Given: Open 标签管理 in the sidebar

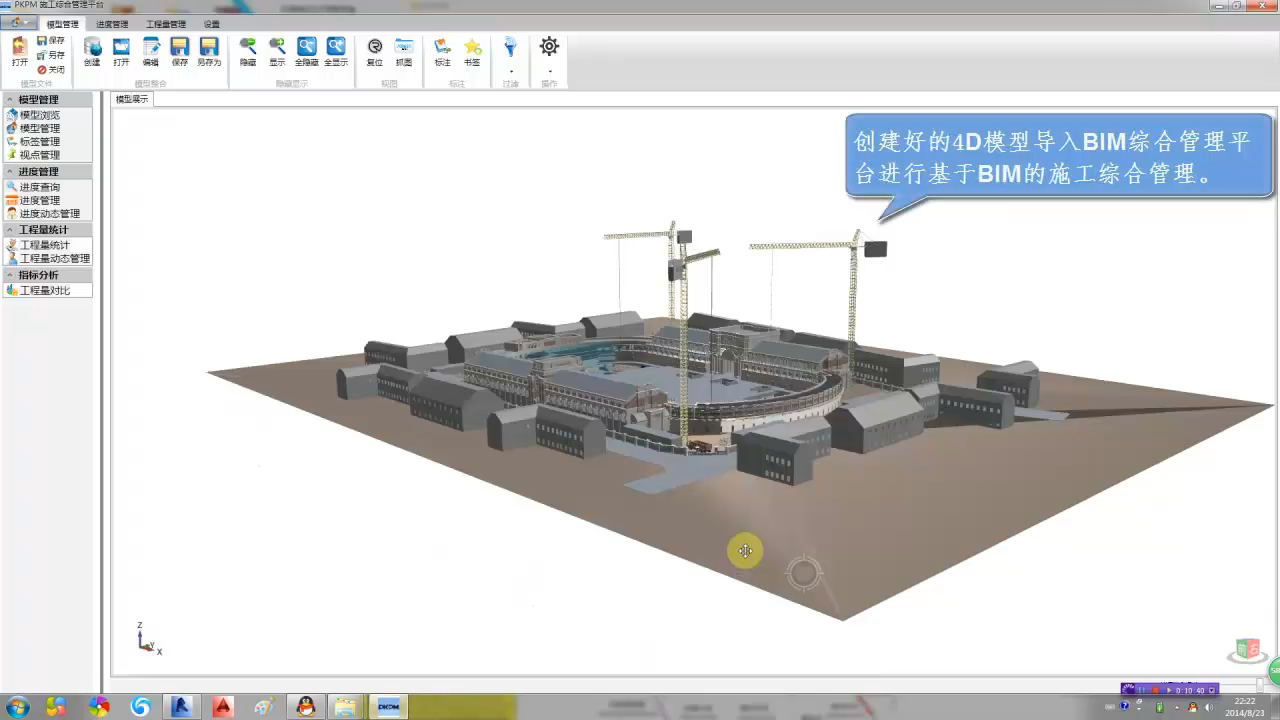Looking at the screenshot, I should pos(33,141).
